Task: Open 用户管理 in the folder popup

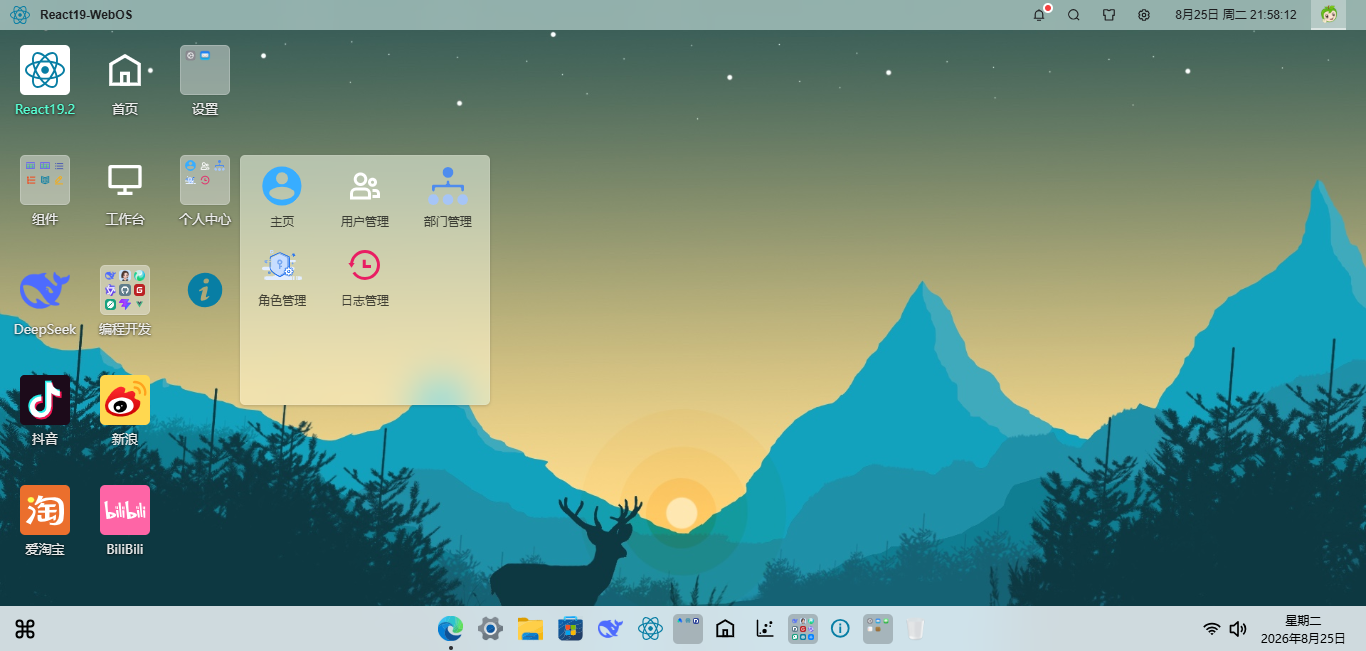Action: click(364, 186)
